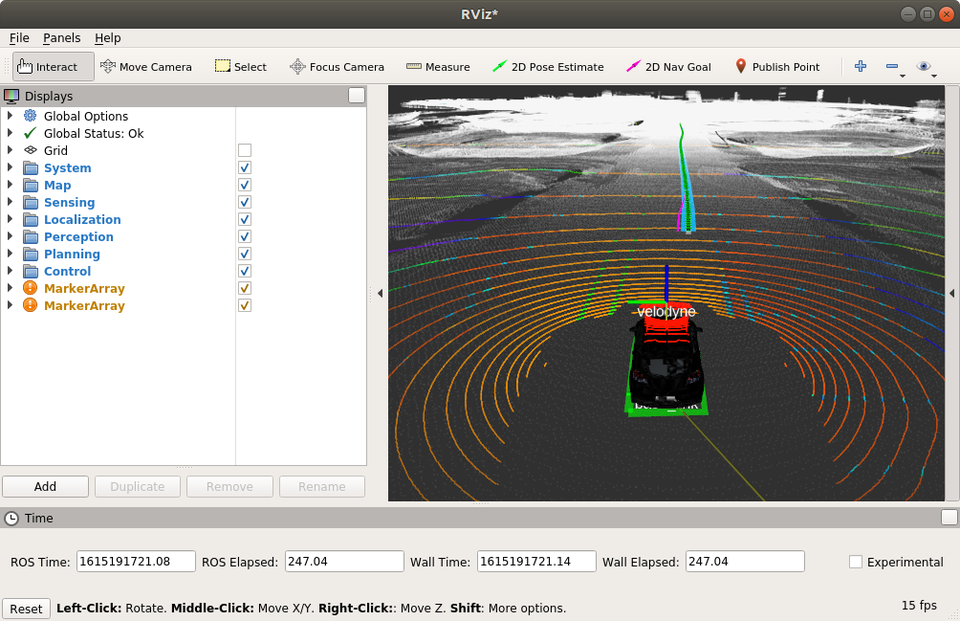Click the ROS Time field
This screenshot has width=960, height=621.
(x=136, y=562)
